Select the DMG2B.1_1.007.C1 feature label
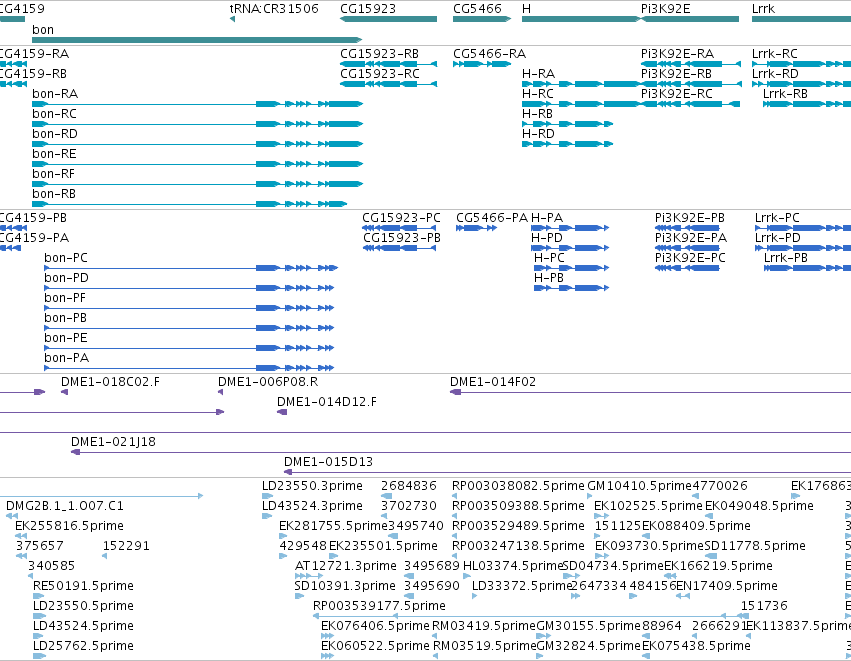Screen dimensions: 851x661 tap(65, 506)
